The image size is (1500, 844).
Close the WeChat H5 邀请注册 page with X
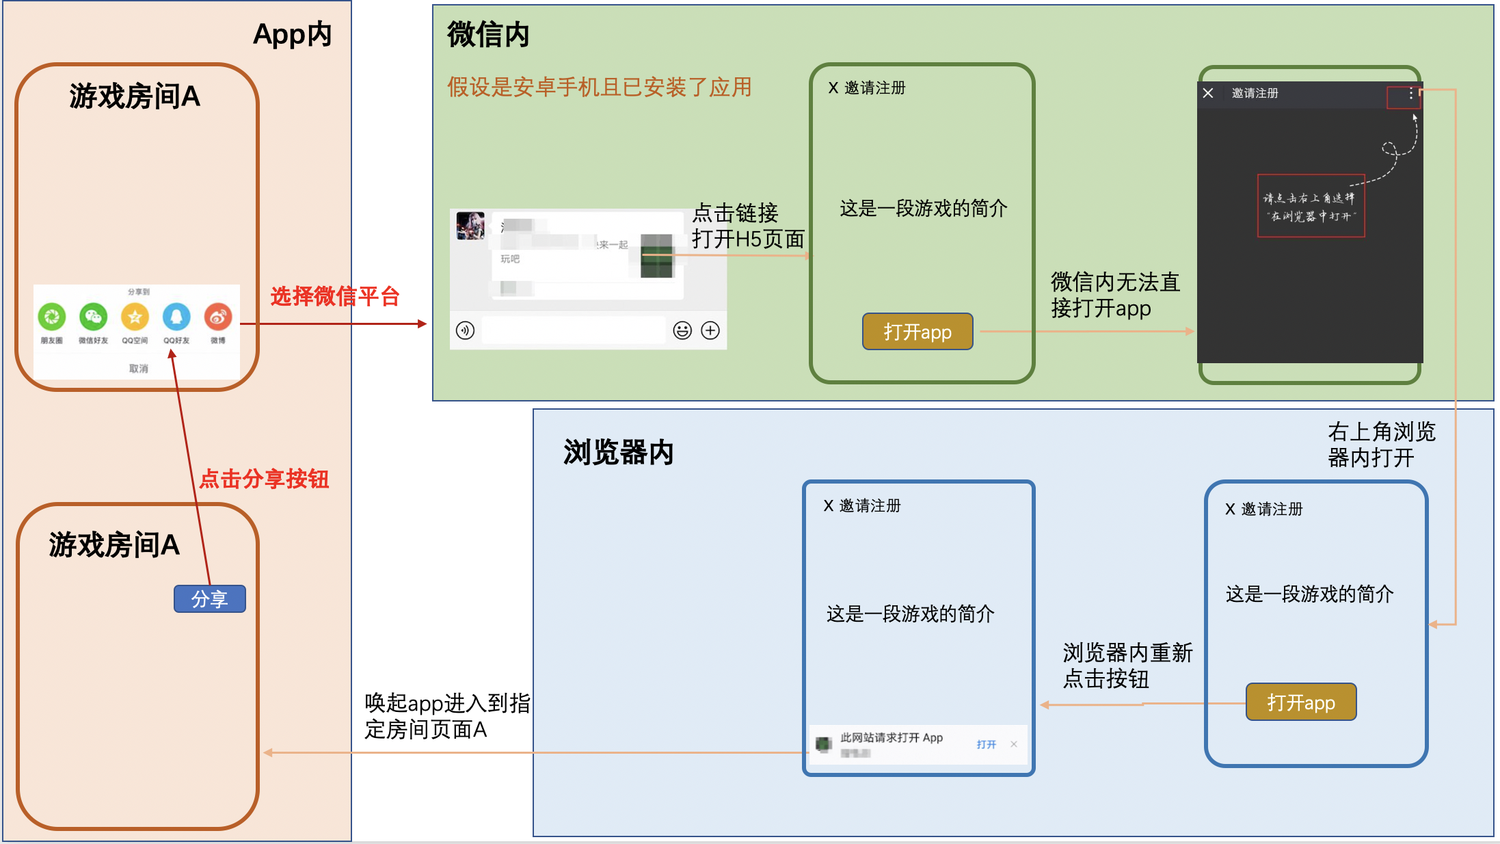click(x=833, y=88)
